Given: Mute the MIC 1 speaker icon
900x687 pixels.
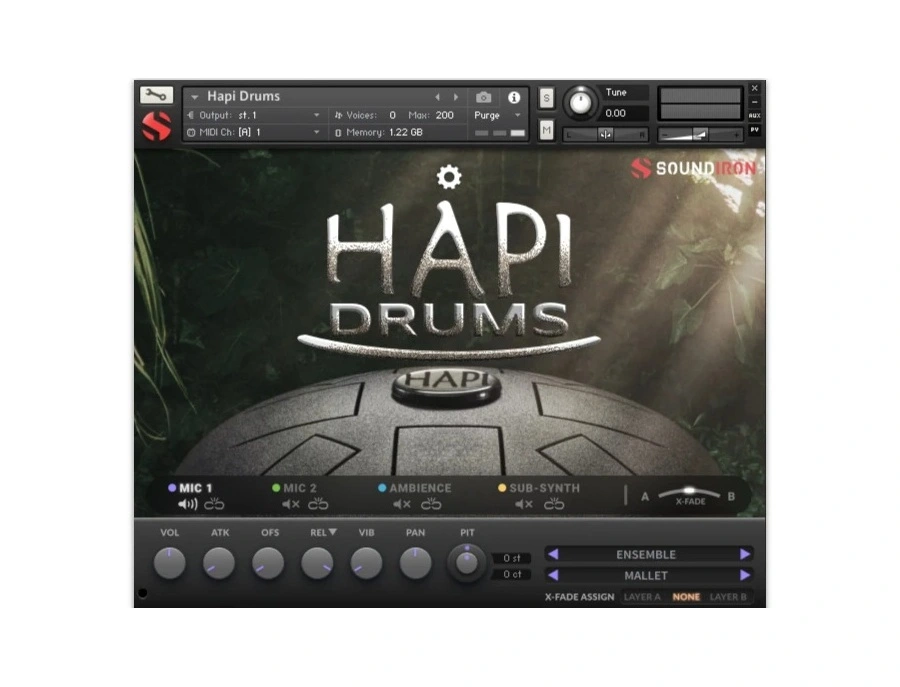Looking at the screenshot, I should (187, 504).
